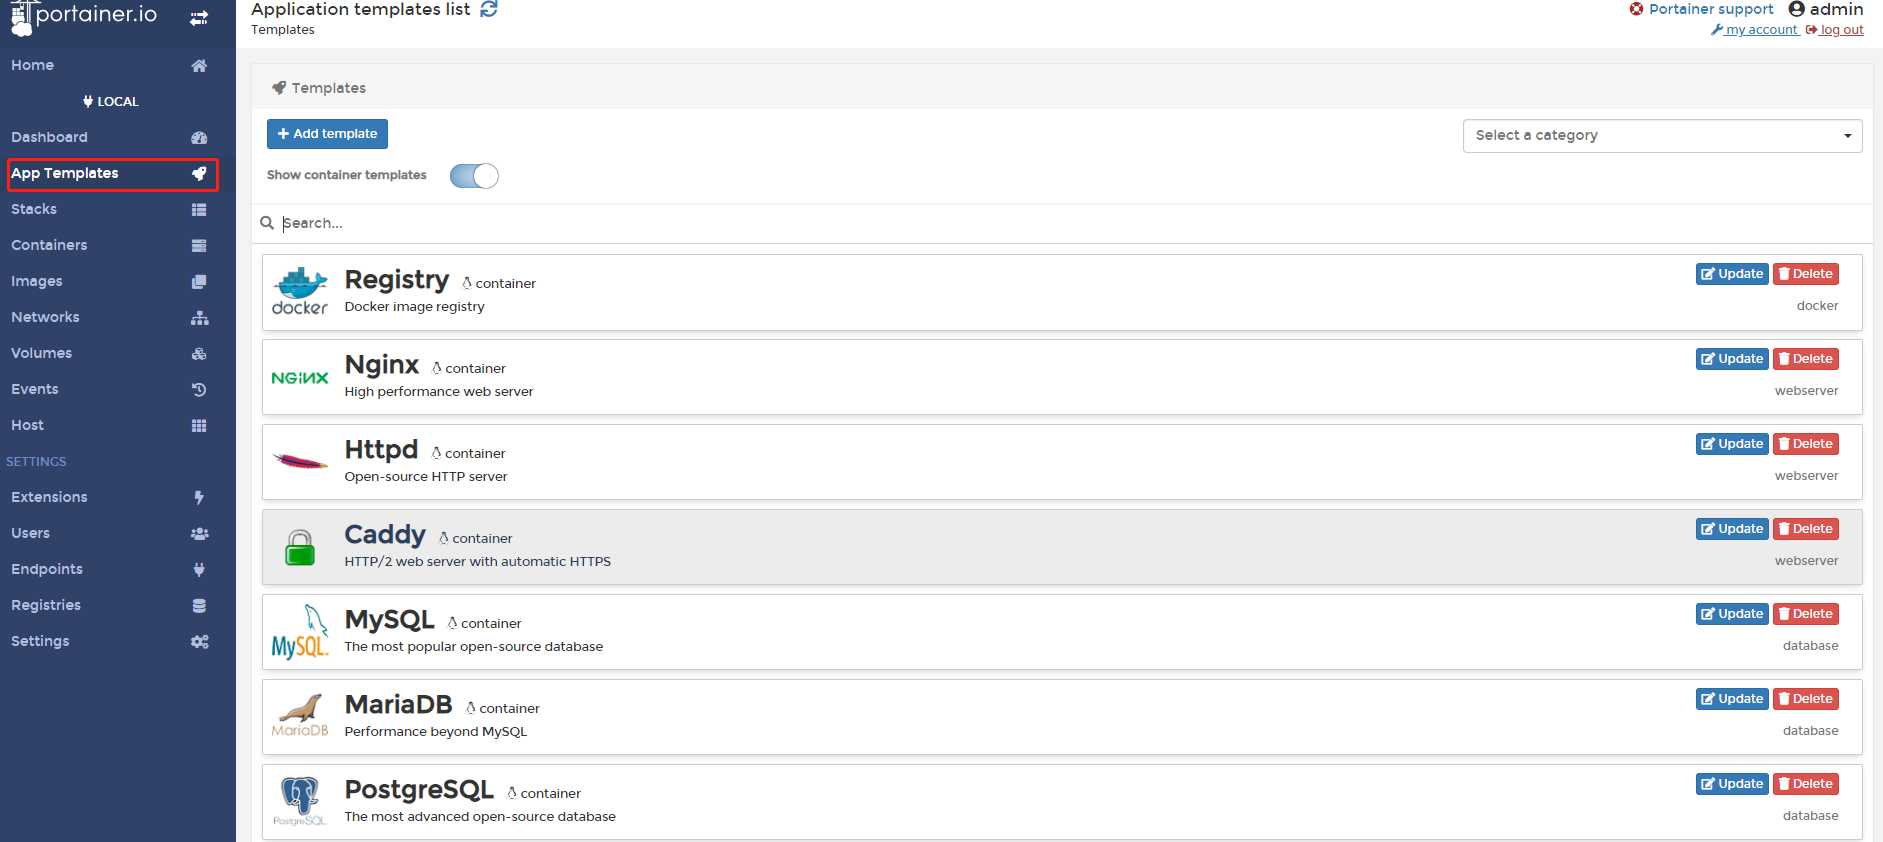Image resolution: width=1883 pixels, height=842 pixels.
Task: Click the PostgreSQL elephant logo
Action: point(300,801)
